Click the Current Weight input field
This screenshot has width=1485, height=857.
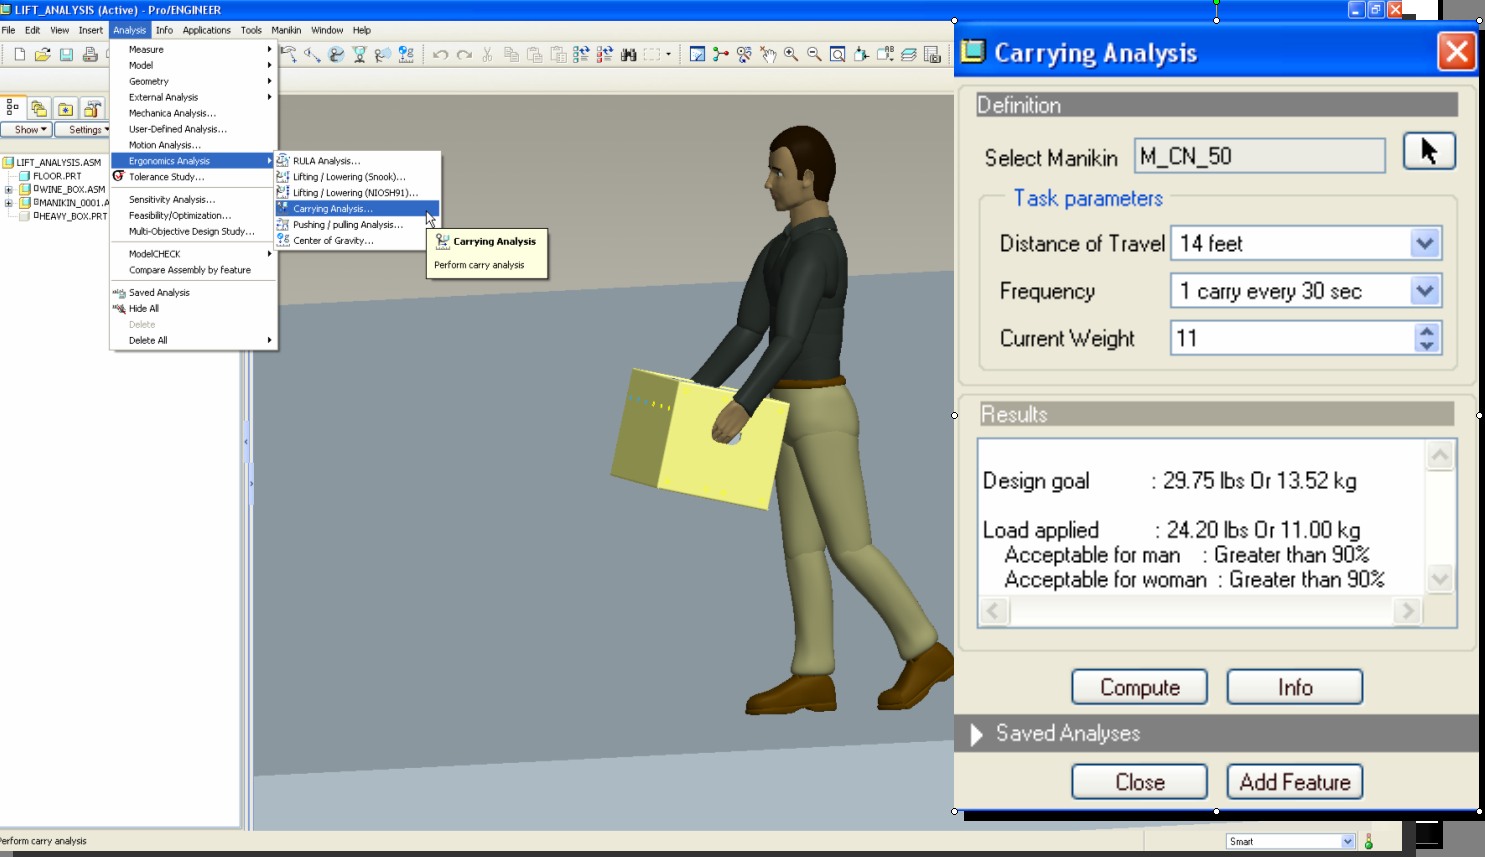click(x=1291, y=338)
